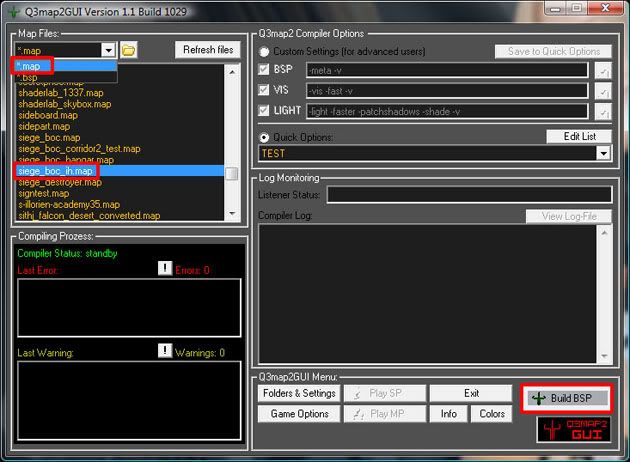Image resolution: width=630 pixels, height=462 pixels.
Task: Click the Play SP button
Action: [385, 393]
